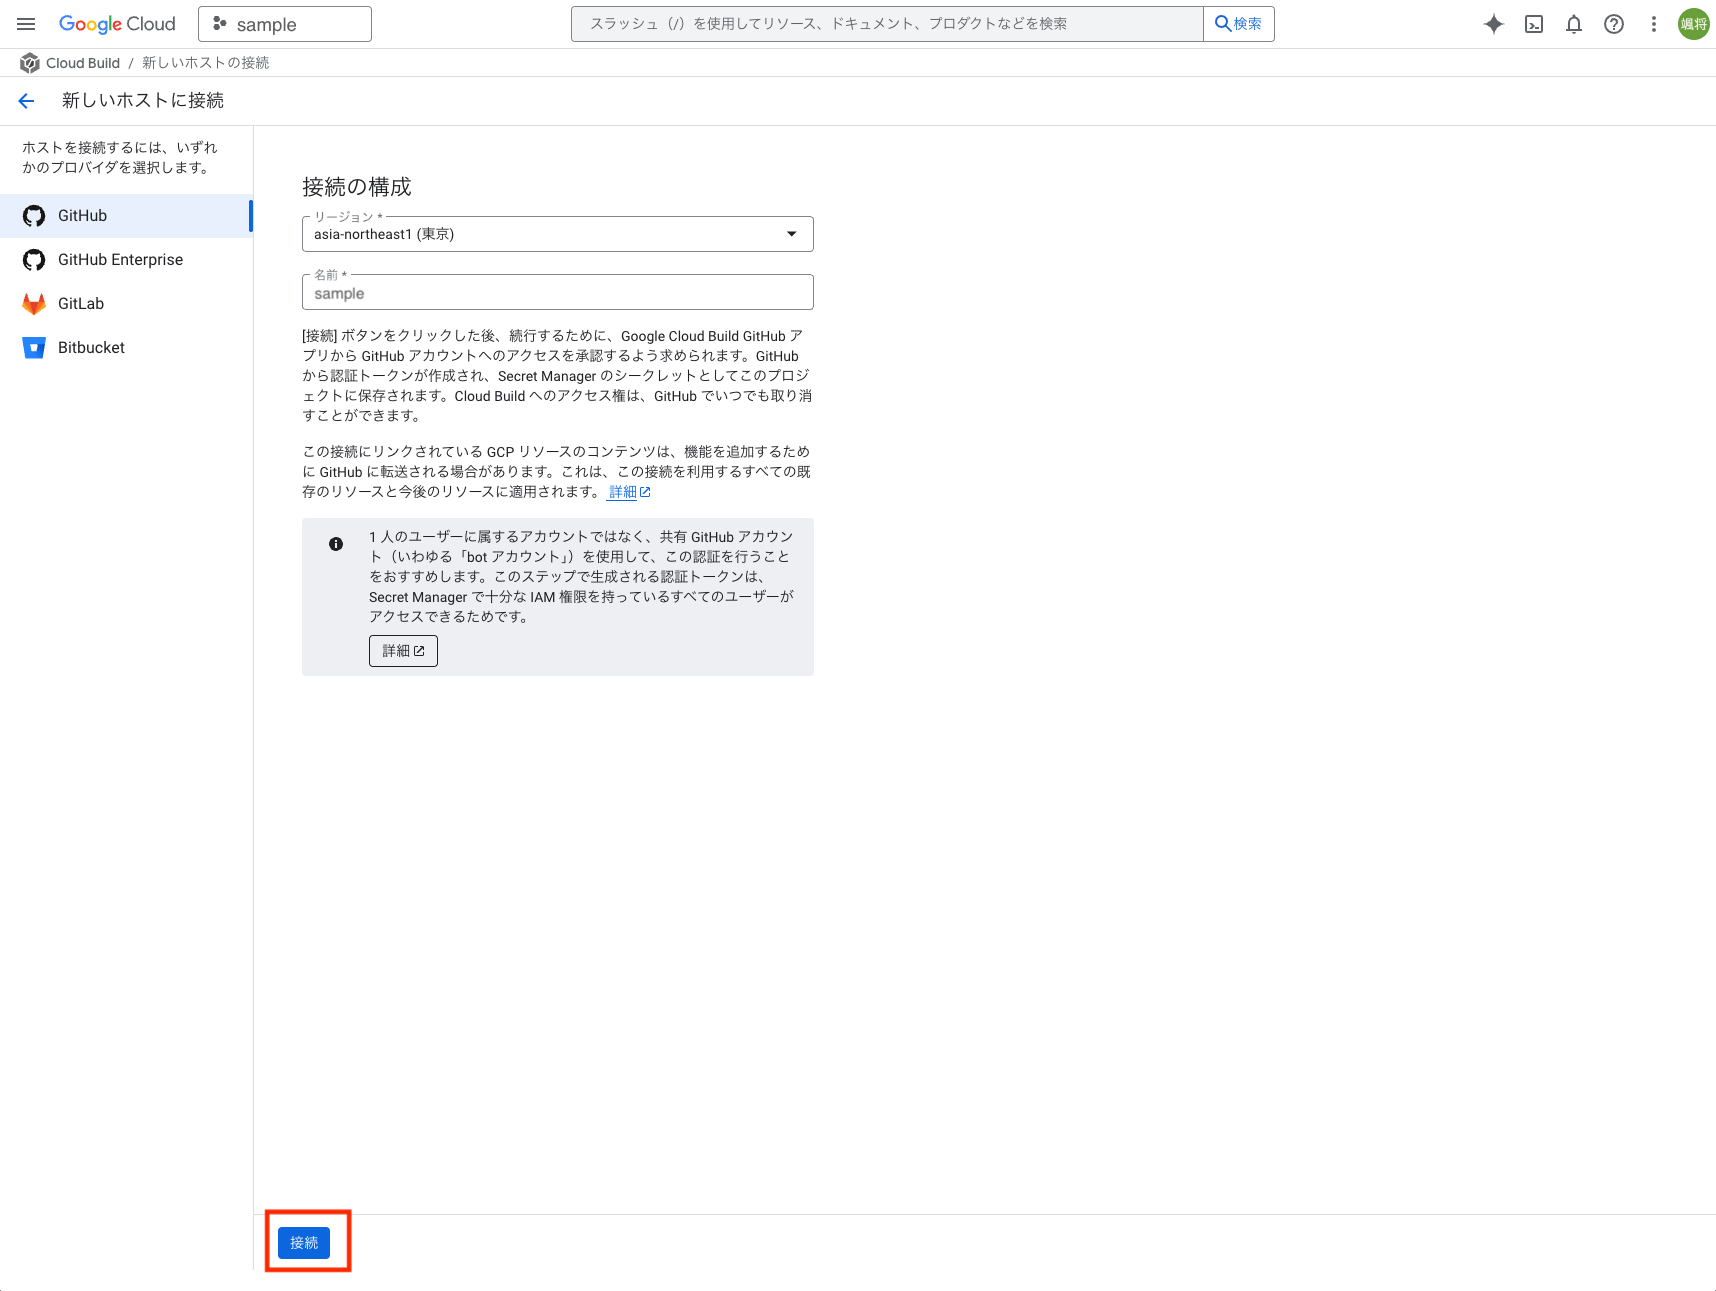The height and width of the screenshot is (1291, 1716).
Task: Click the 接続の構成 heading
Action: pos(357,187)
